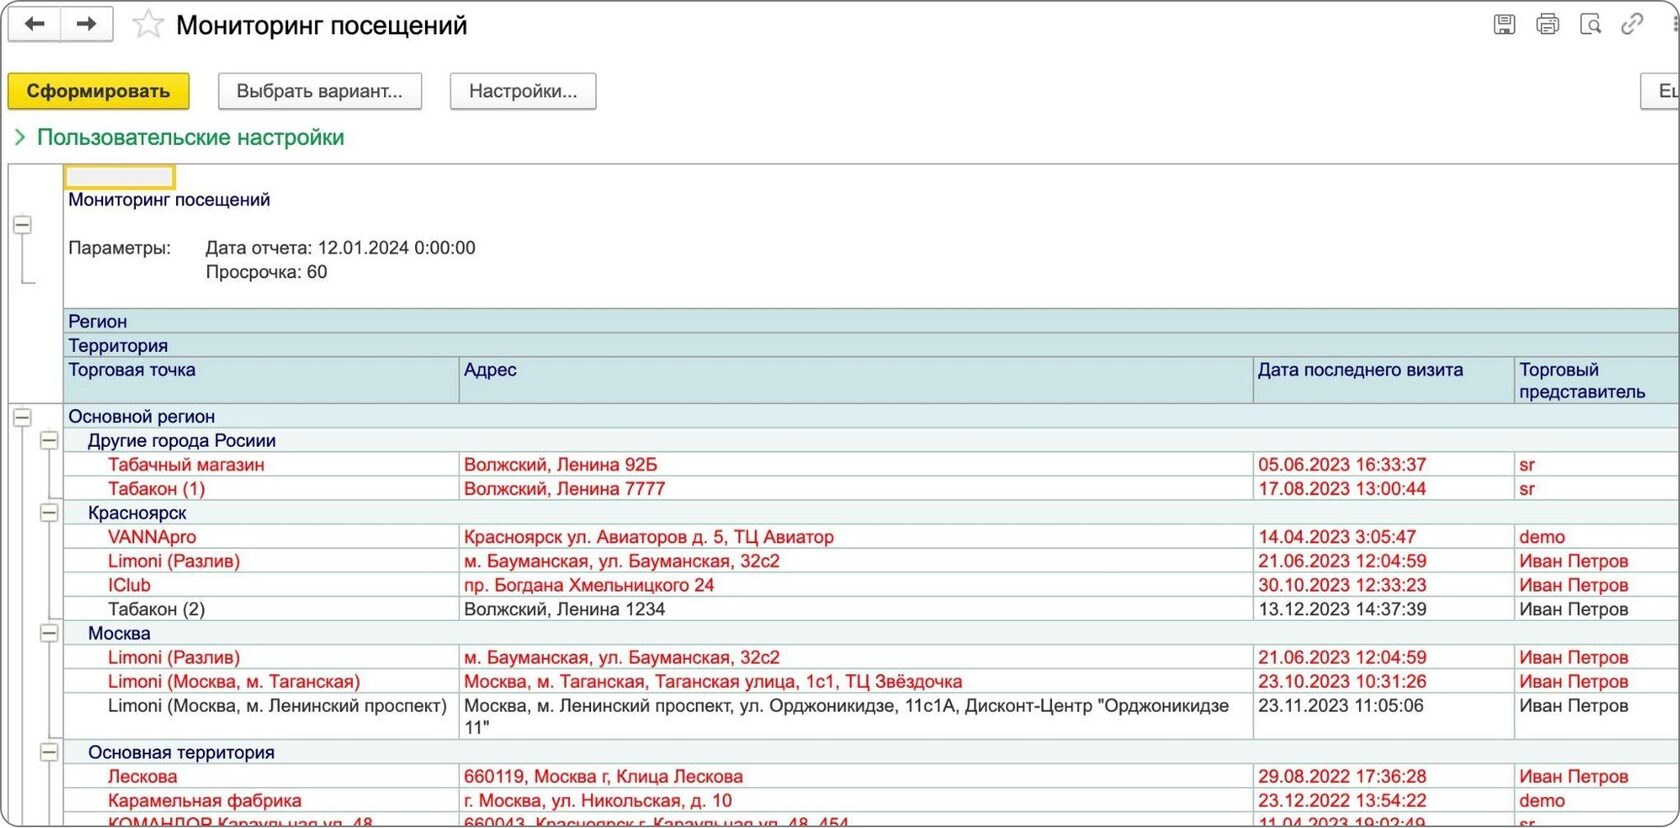
Task: Select IClub trade point
Action: click(x=129, y=585)
